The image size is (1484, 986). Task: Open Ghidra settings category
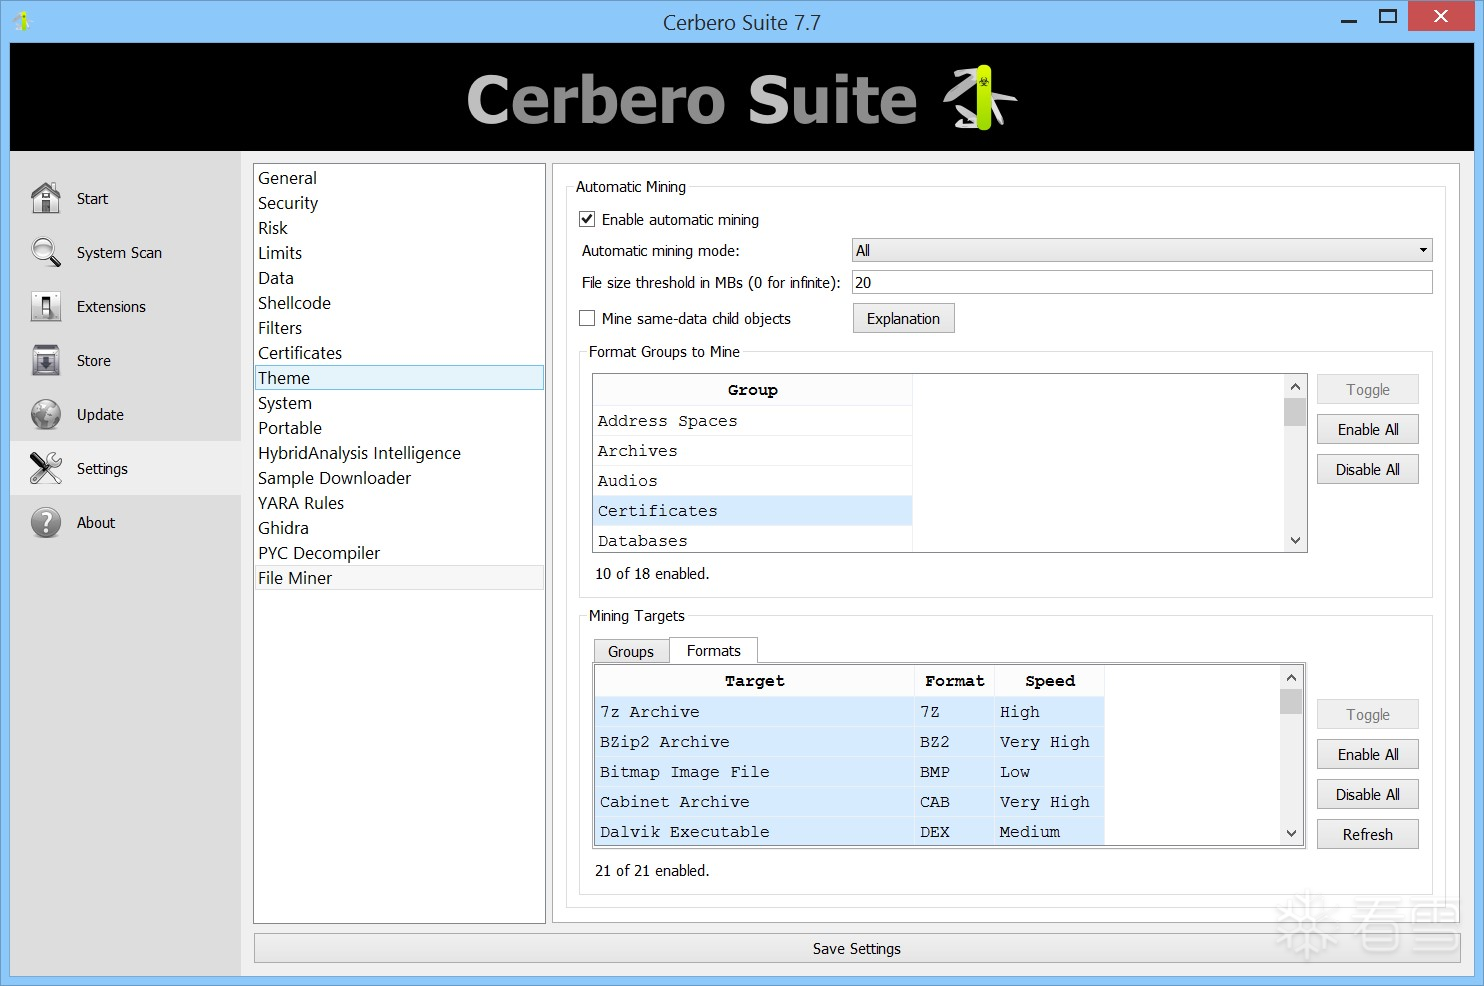point(399,528)
